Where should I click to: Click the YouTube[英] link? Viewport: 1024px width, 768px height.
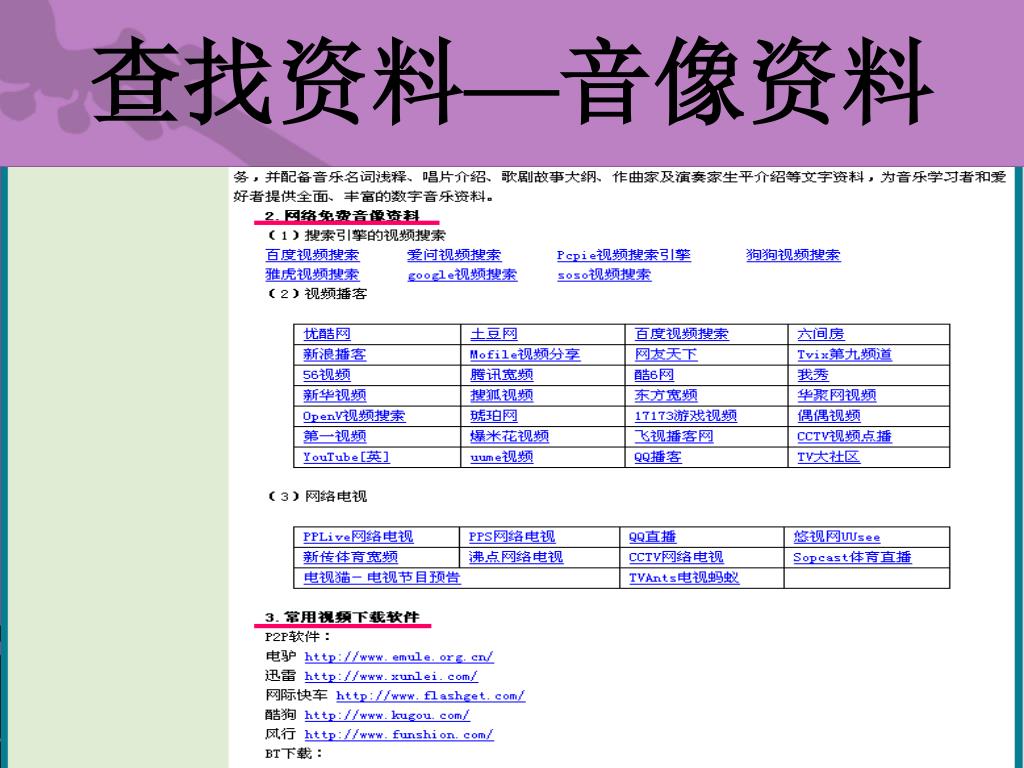coord(346,457)
